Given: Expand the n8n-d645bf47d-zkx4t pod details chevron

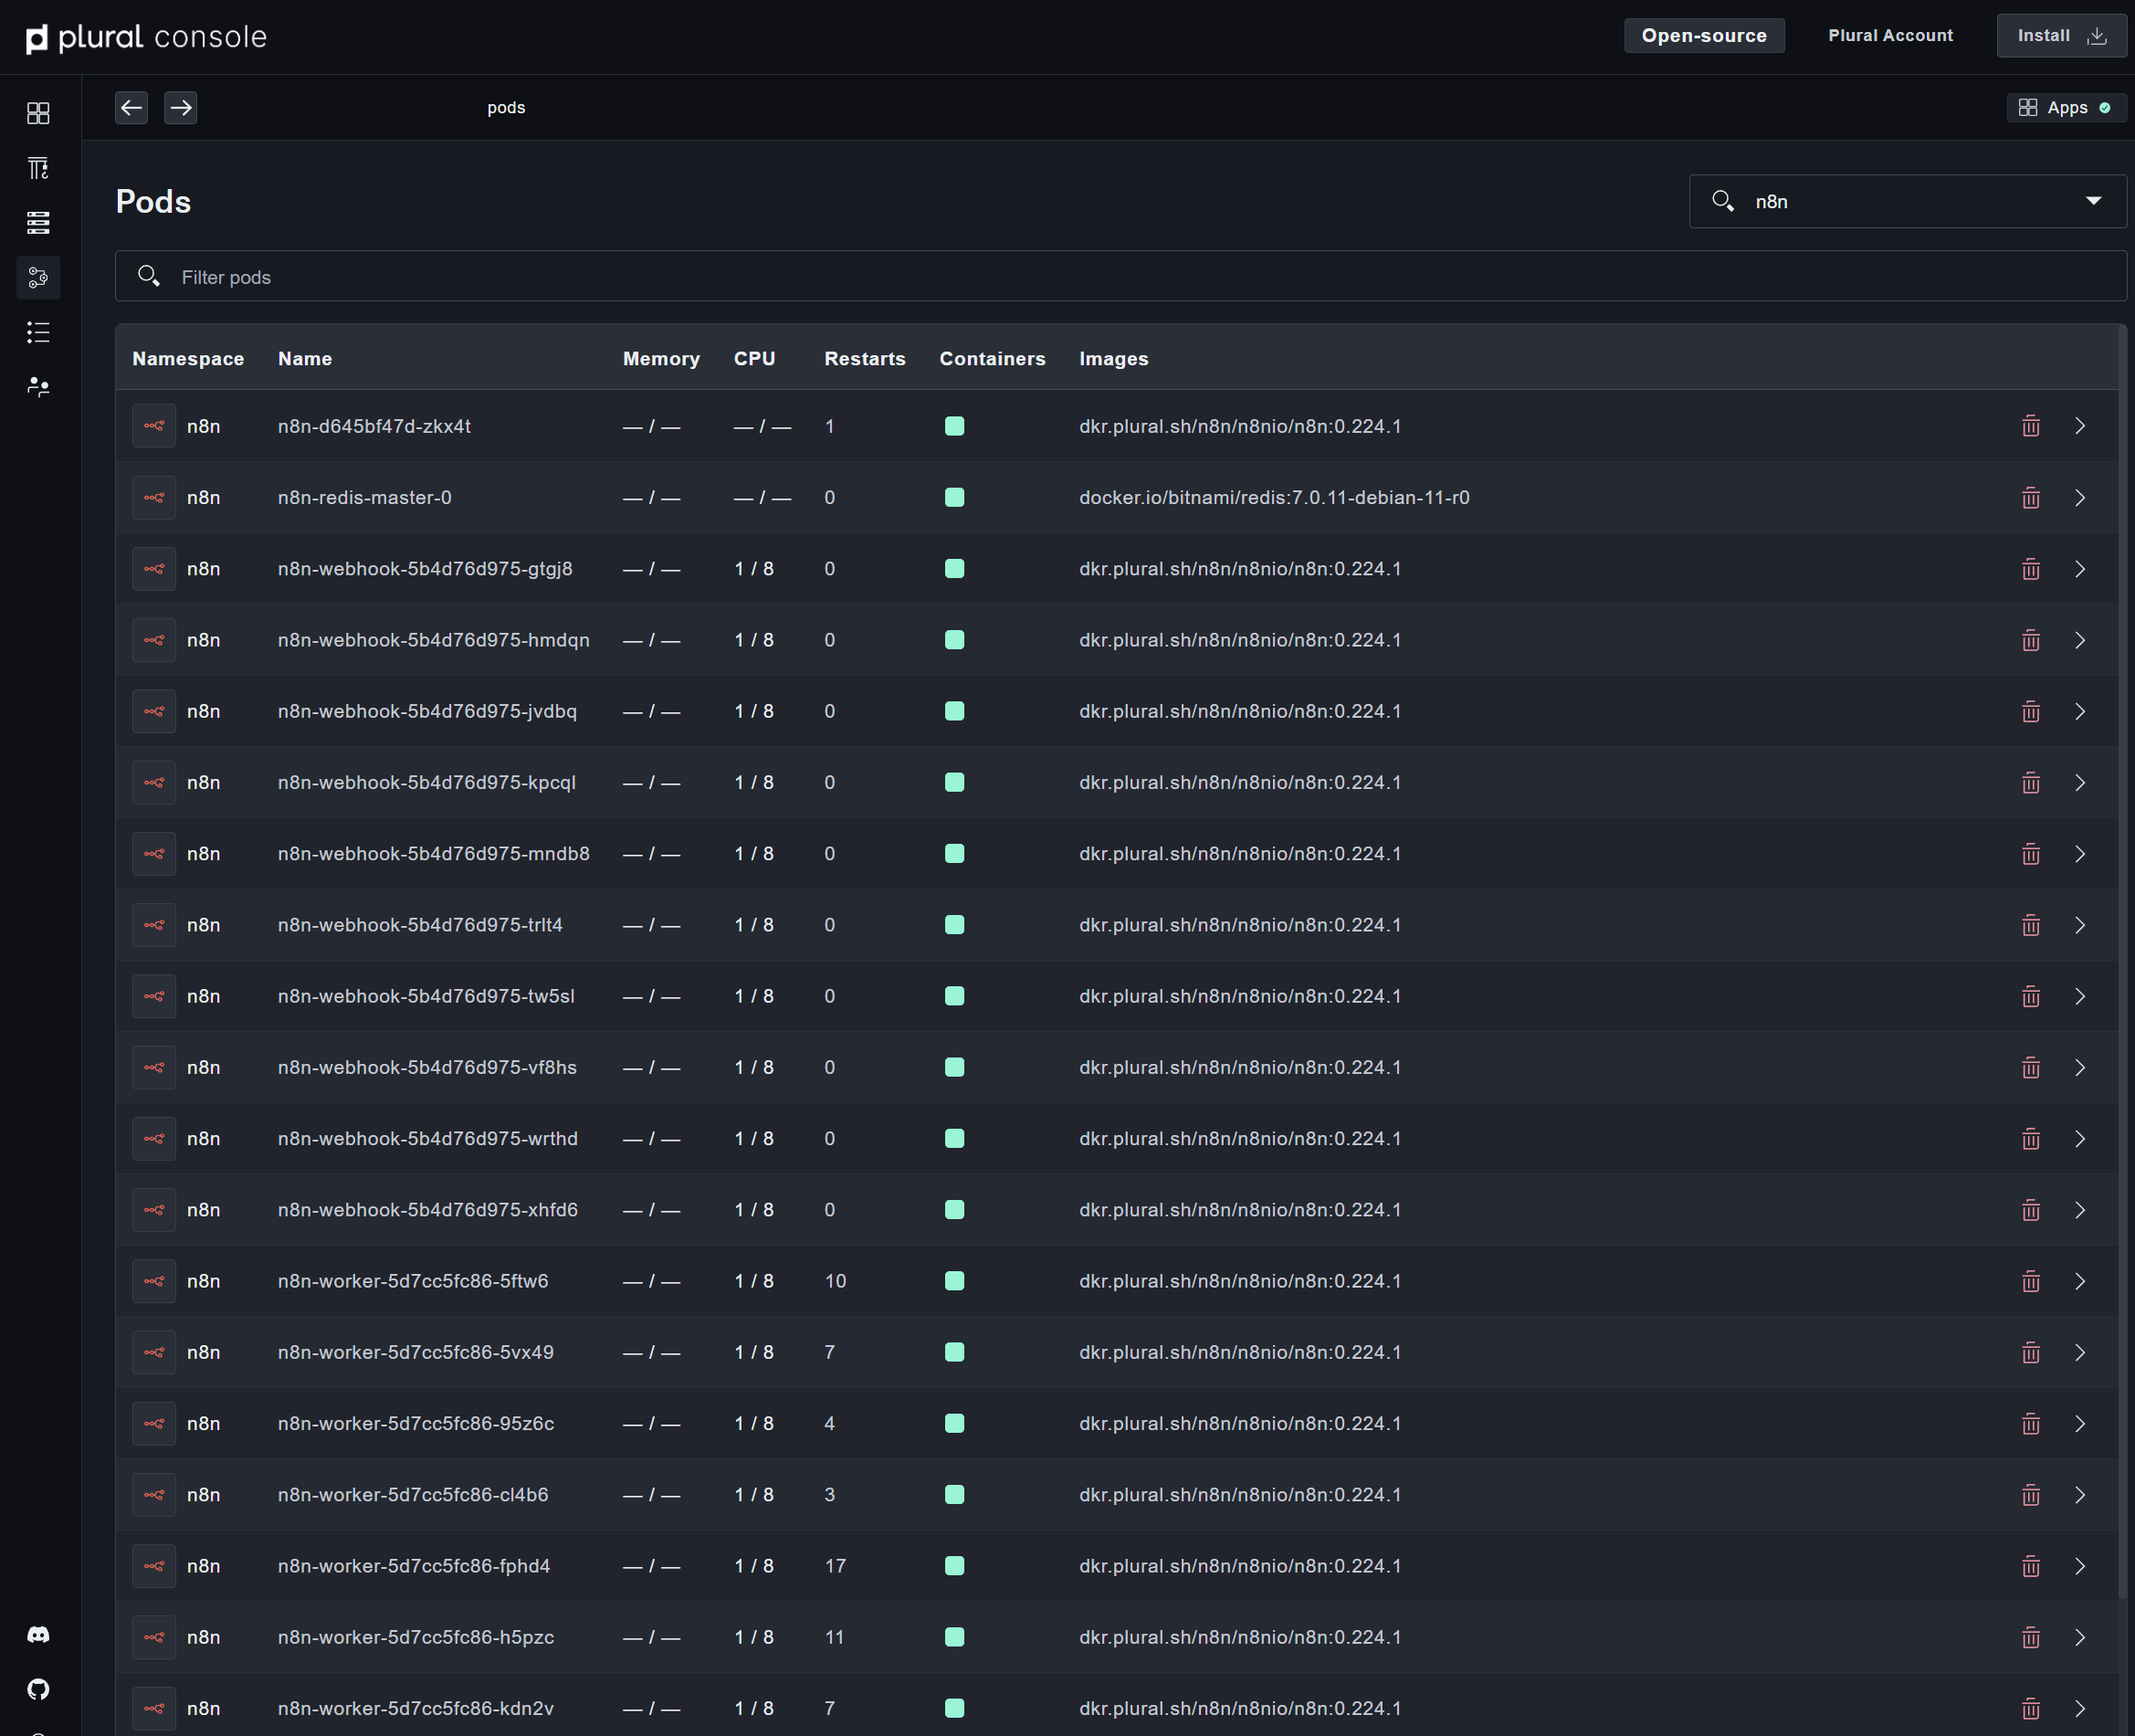Looking at the screenshot, I should click(2080, 426).
